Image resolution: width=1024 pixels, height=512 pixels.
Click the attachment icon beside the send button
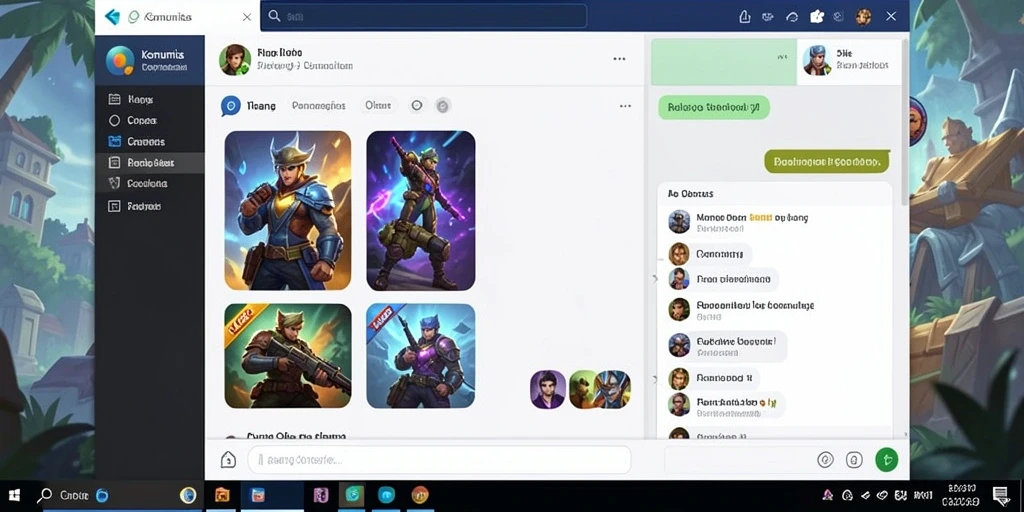[854, 460]
